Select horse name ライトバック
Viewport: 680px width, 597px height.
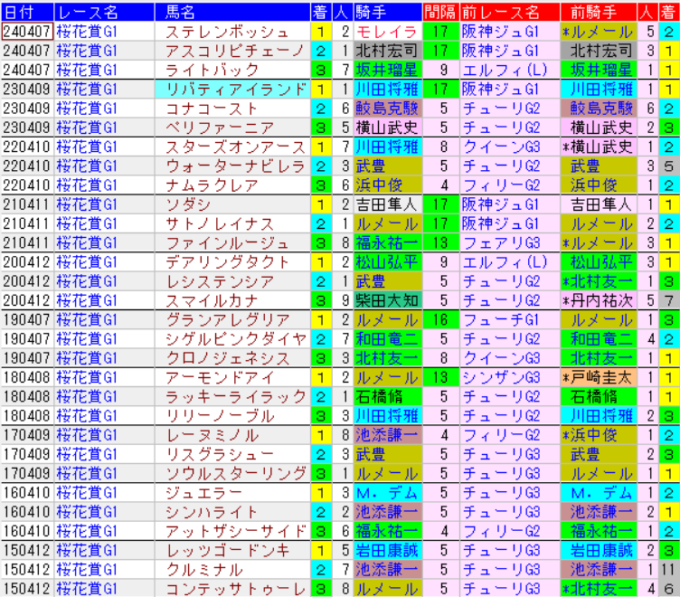tap(212, 70)
